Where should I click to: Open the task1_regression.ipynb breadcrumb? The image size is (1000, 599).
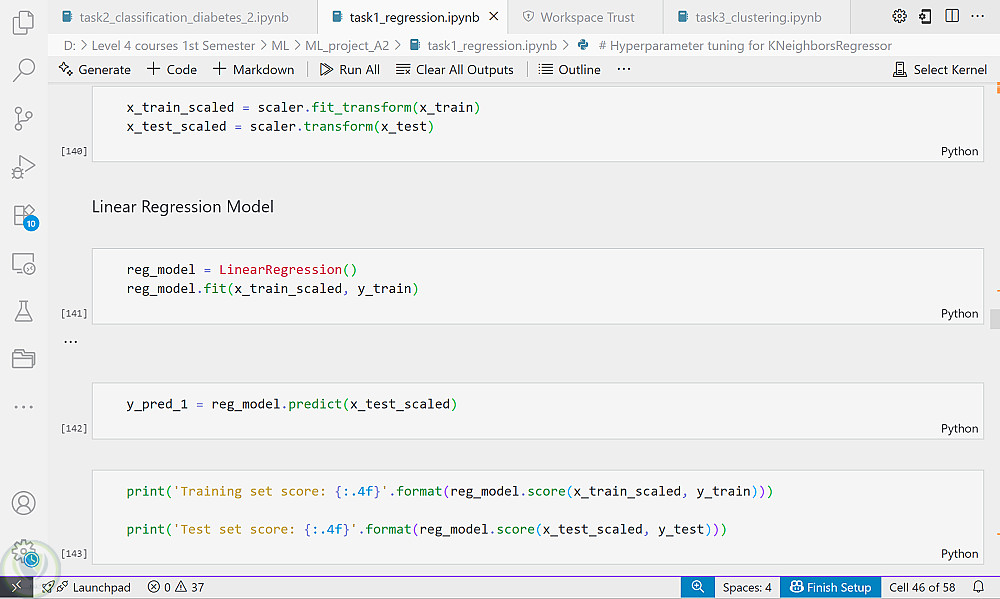(483, 45)
